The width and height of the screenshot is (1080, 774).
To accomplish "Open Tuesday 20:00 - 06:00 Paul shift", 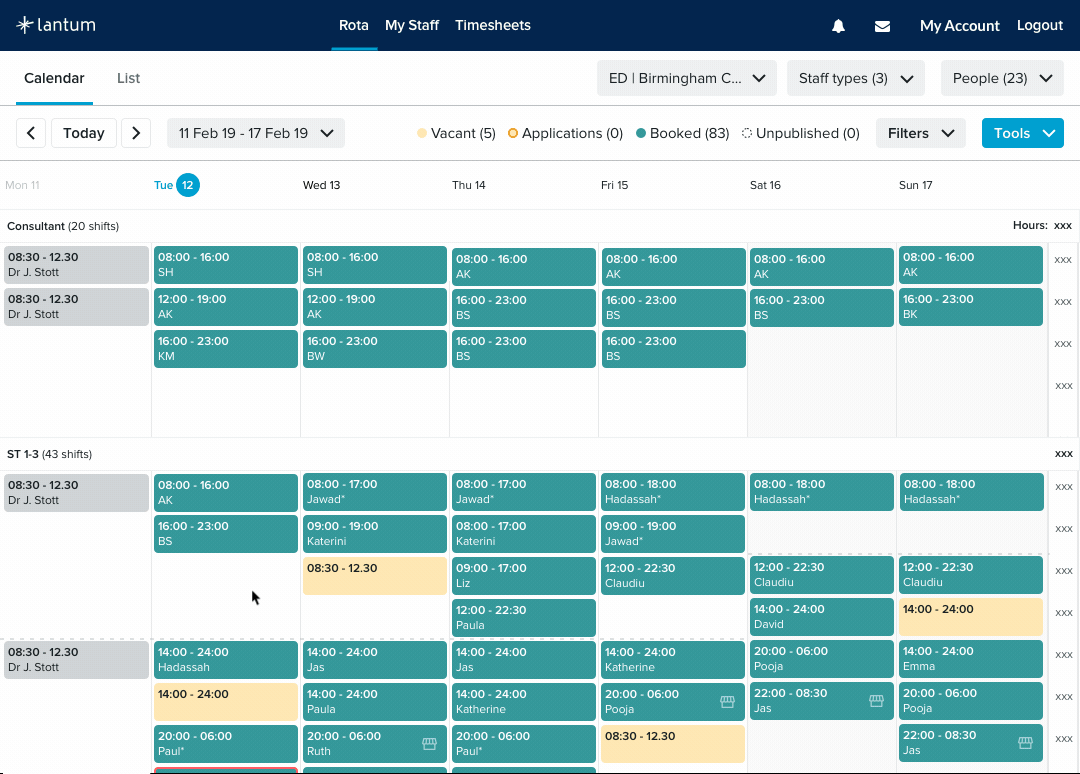I will click(x=226, y=744).
